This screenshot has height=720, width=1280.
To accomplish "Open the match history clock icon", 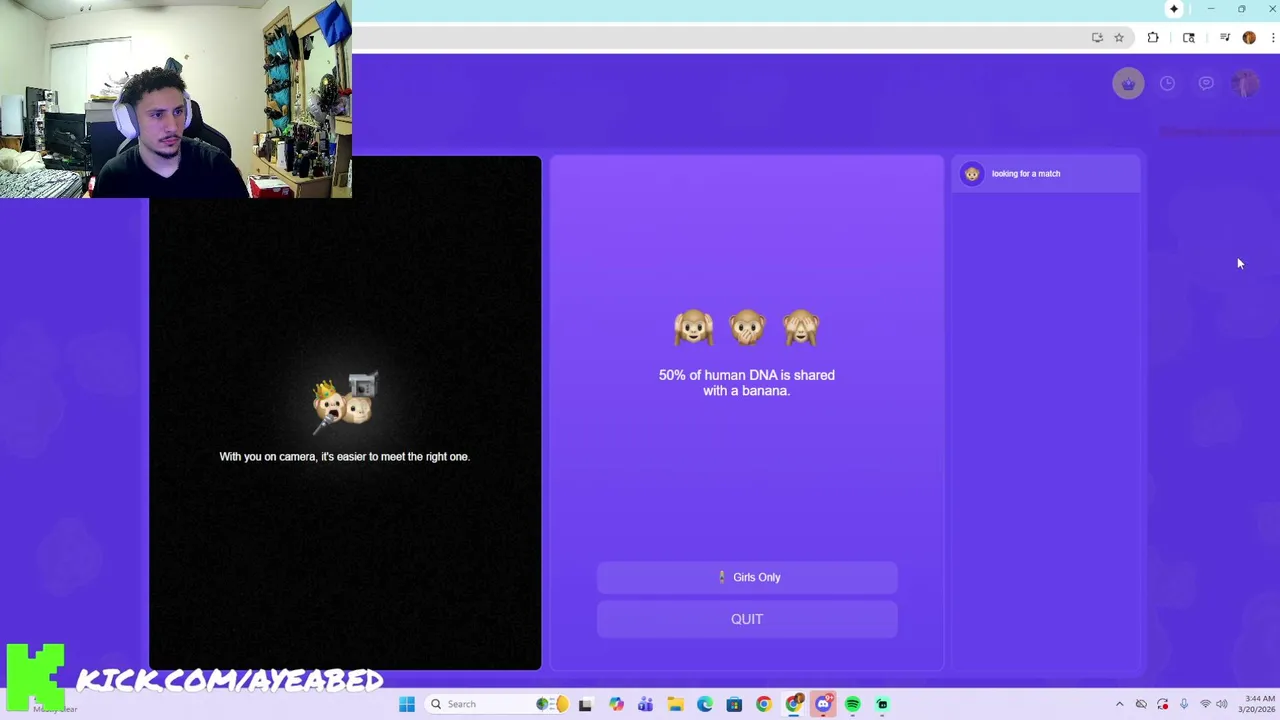I will coord(1167,84).
